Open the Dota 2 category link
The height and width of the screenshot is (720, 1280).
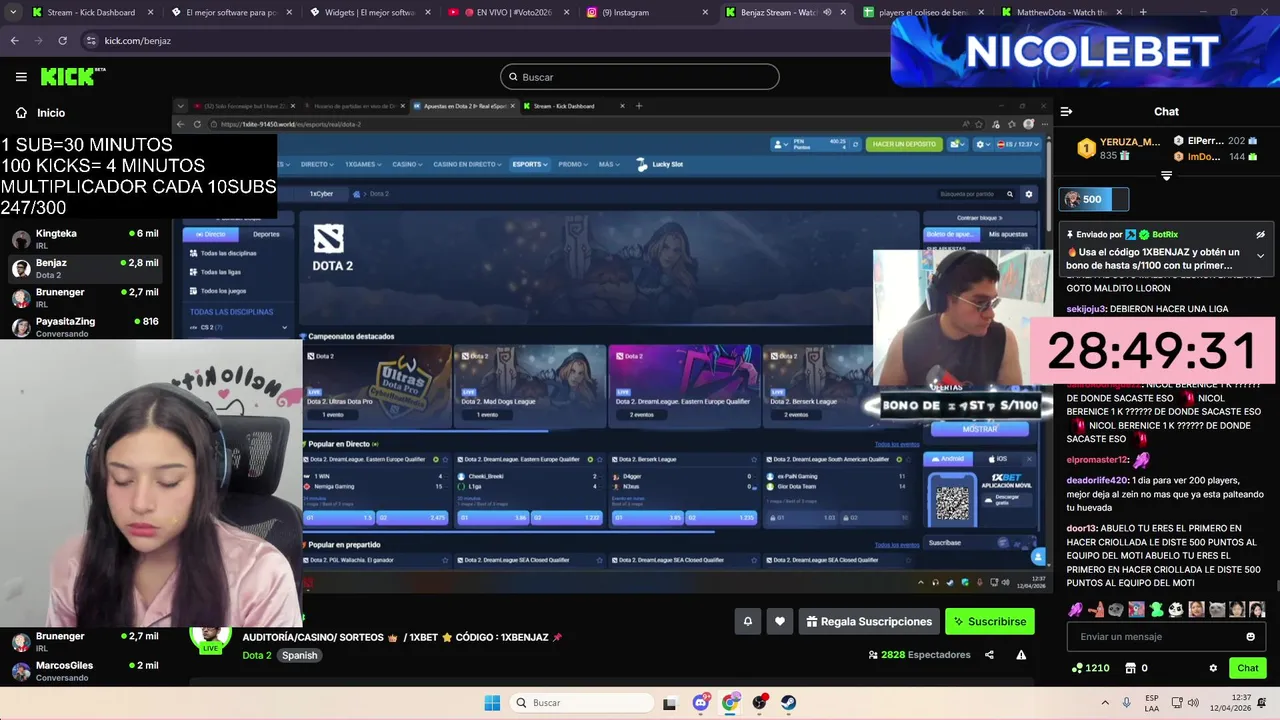tap(256, 655)
